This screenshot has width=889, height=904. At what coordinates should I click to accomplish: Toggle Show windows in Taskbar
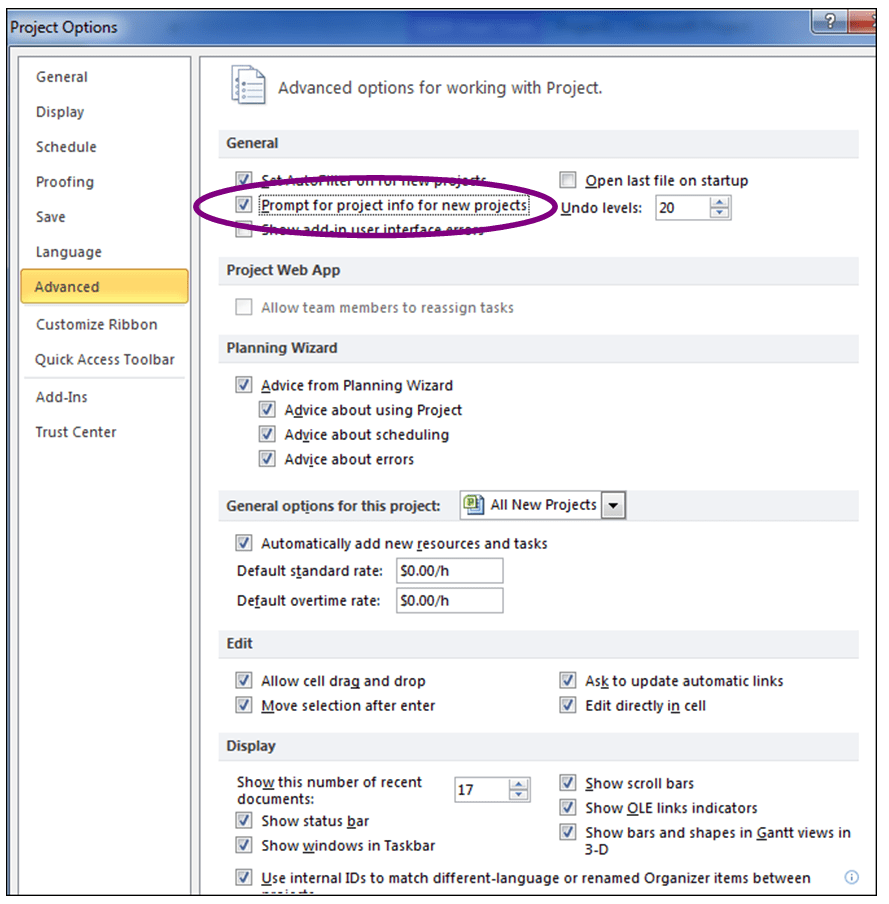244,845
